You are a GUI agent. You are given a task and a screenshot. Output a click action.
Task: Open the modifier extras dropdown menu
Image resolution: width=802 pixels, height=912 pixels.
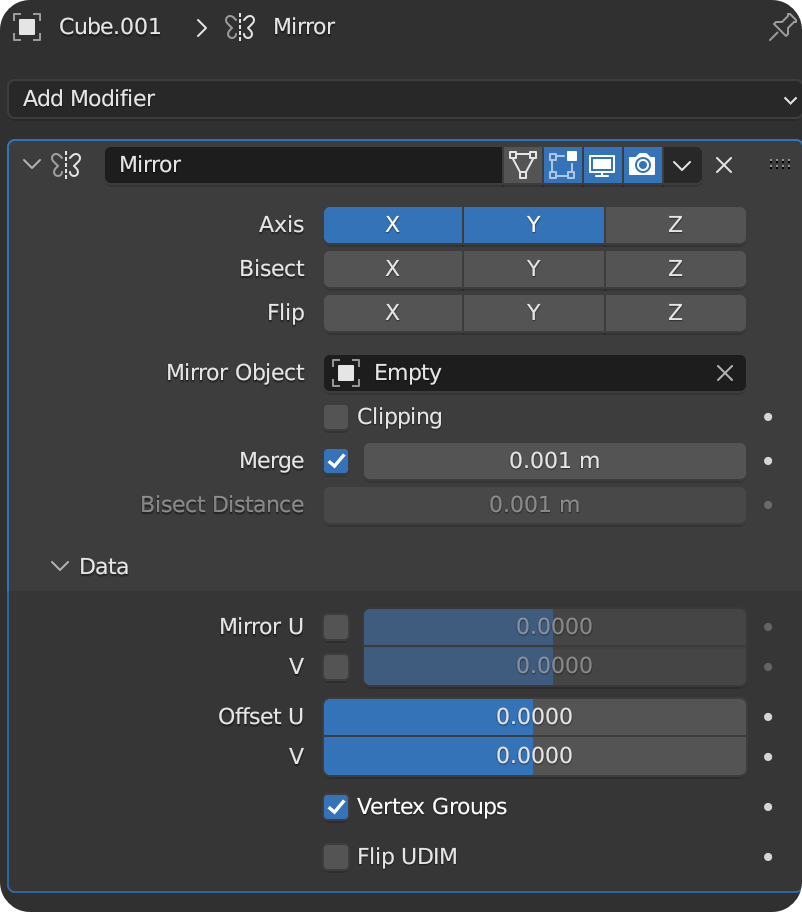(x=682, y=165)
